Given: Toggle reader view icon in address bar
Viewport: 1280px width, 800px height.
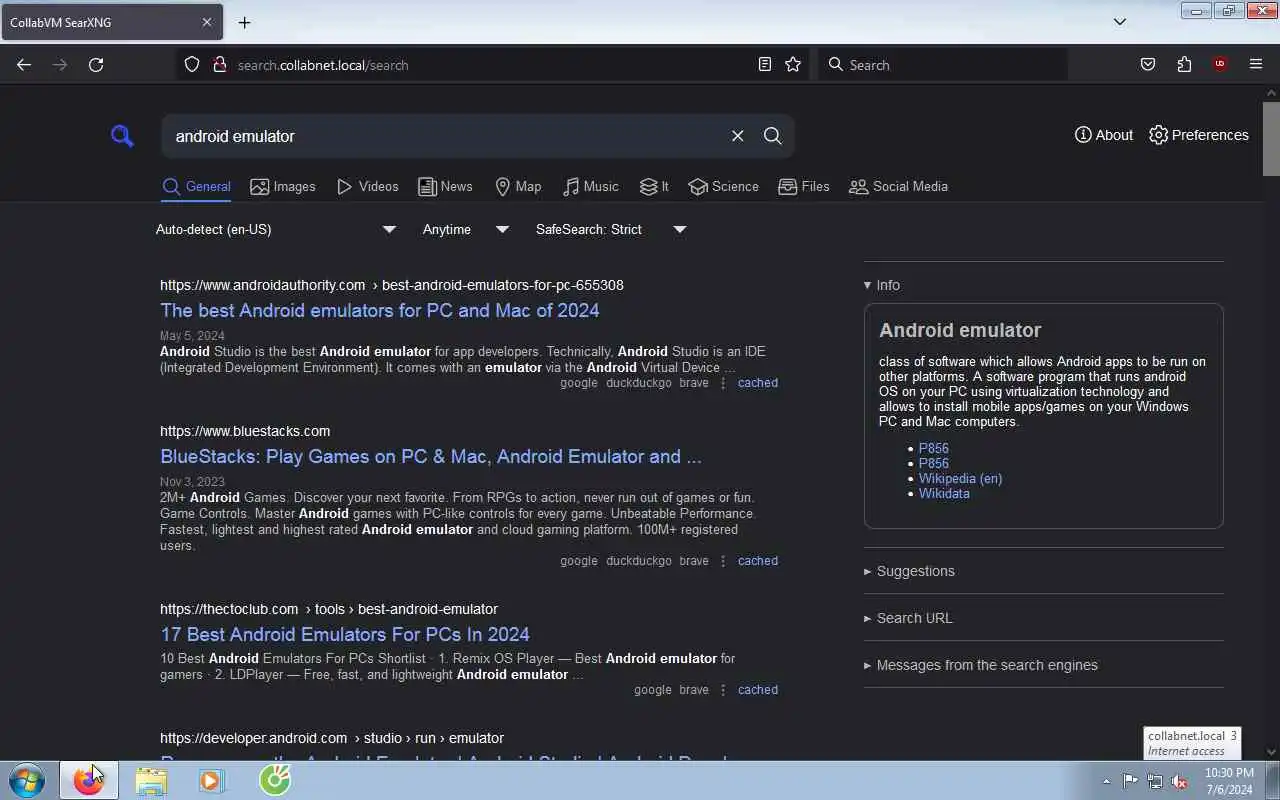Looking at the screenshot, I should pyautogui.click(x=765, y=65).
